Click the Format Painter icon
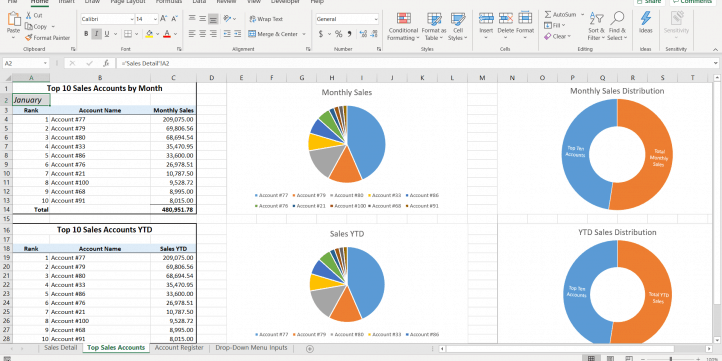This screenshot has width=722, height=361. coord(29,38)
